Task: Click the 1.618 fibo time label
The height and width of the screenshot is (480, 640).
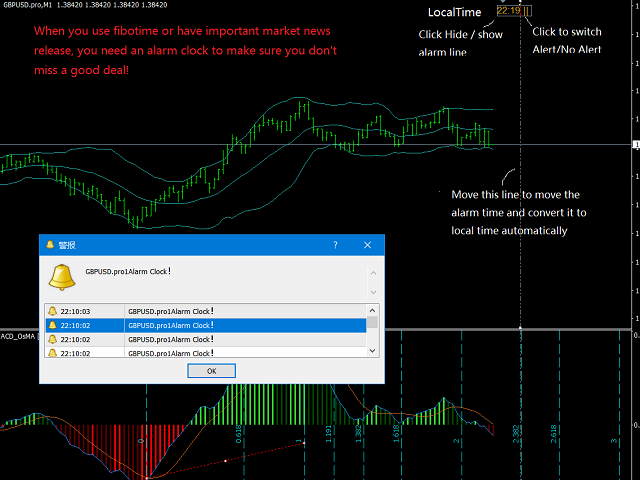Action: pos(396,434)
